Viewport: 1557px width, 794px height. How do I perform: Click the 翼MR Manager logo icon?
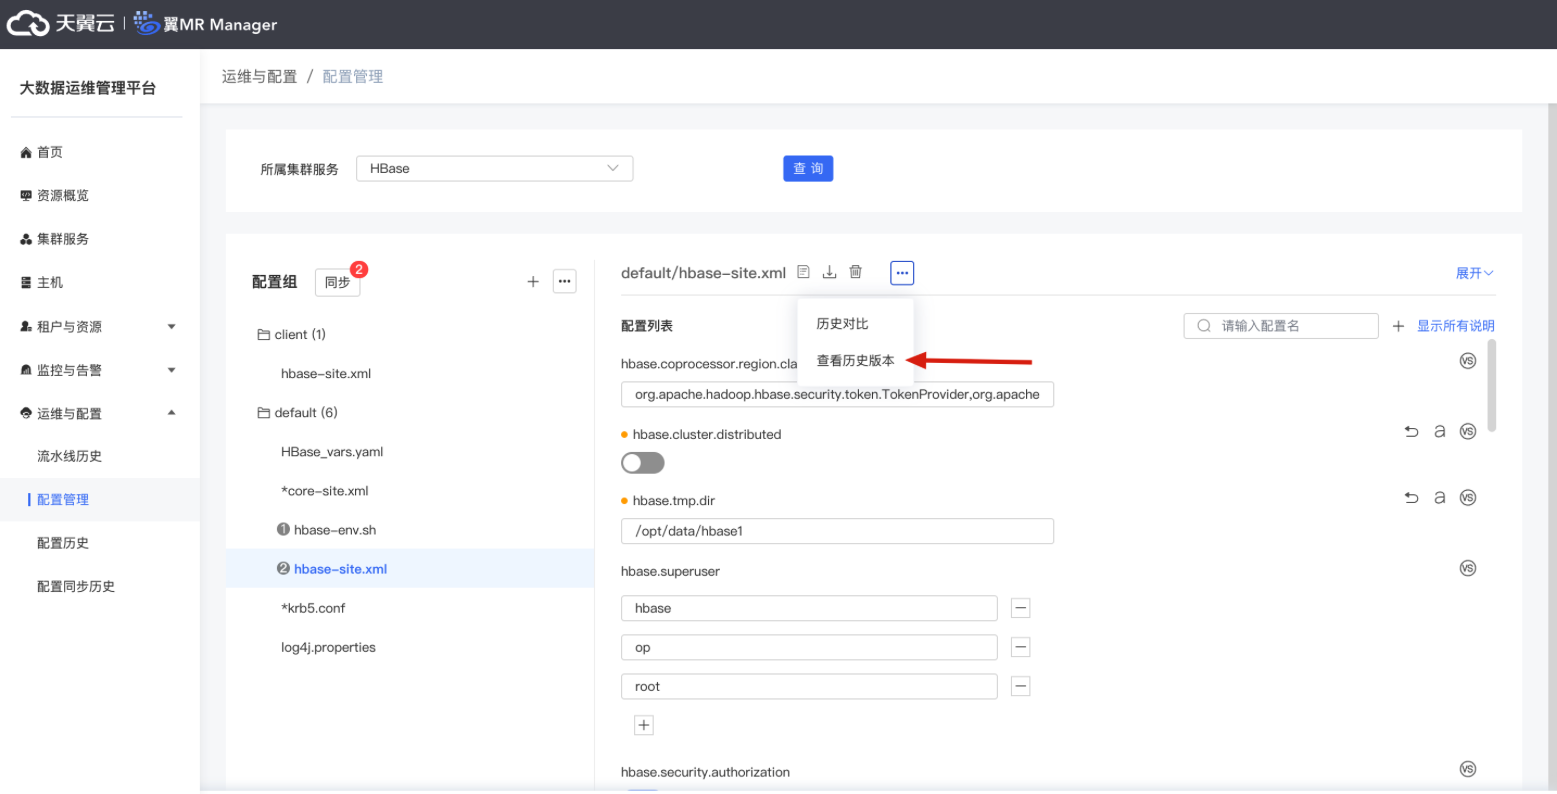(x=147, y=23)
